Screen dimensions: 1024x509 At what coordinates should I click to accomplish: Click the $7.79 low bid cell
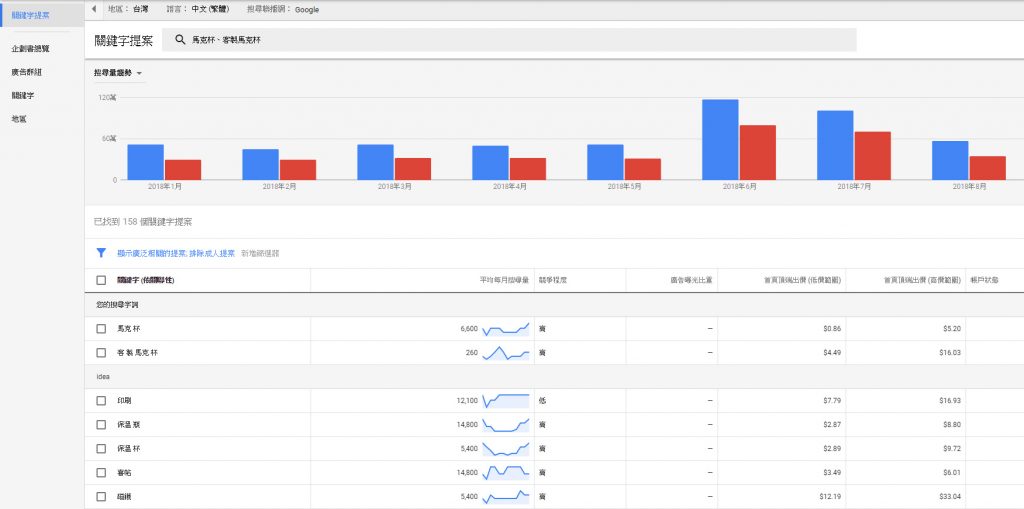(832, 401)
